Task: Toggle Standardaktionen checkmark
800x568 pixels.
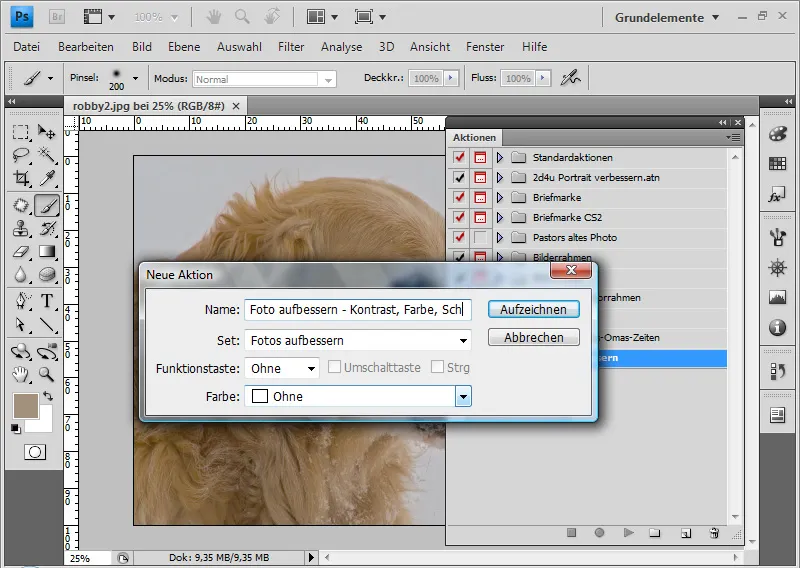Action: (459, 157)
